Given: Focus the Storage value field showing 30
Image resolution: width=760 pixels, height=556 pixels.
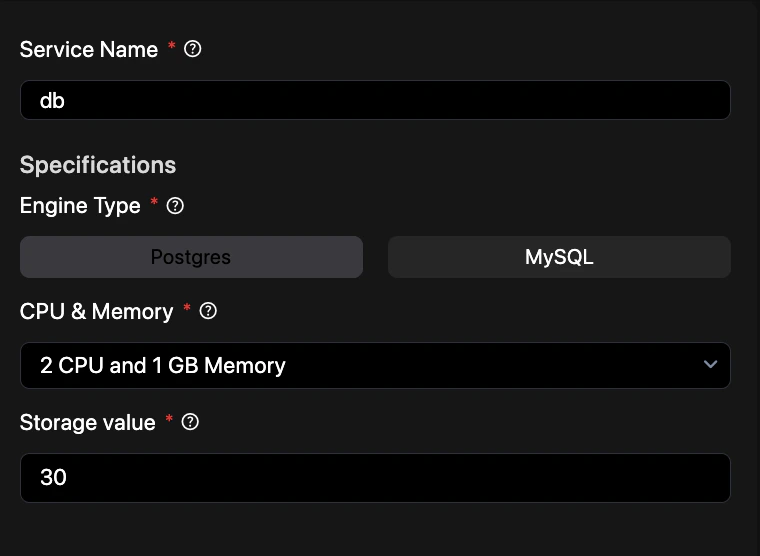Looking at the screenshot, I should coord(375,478).
